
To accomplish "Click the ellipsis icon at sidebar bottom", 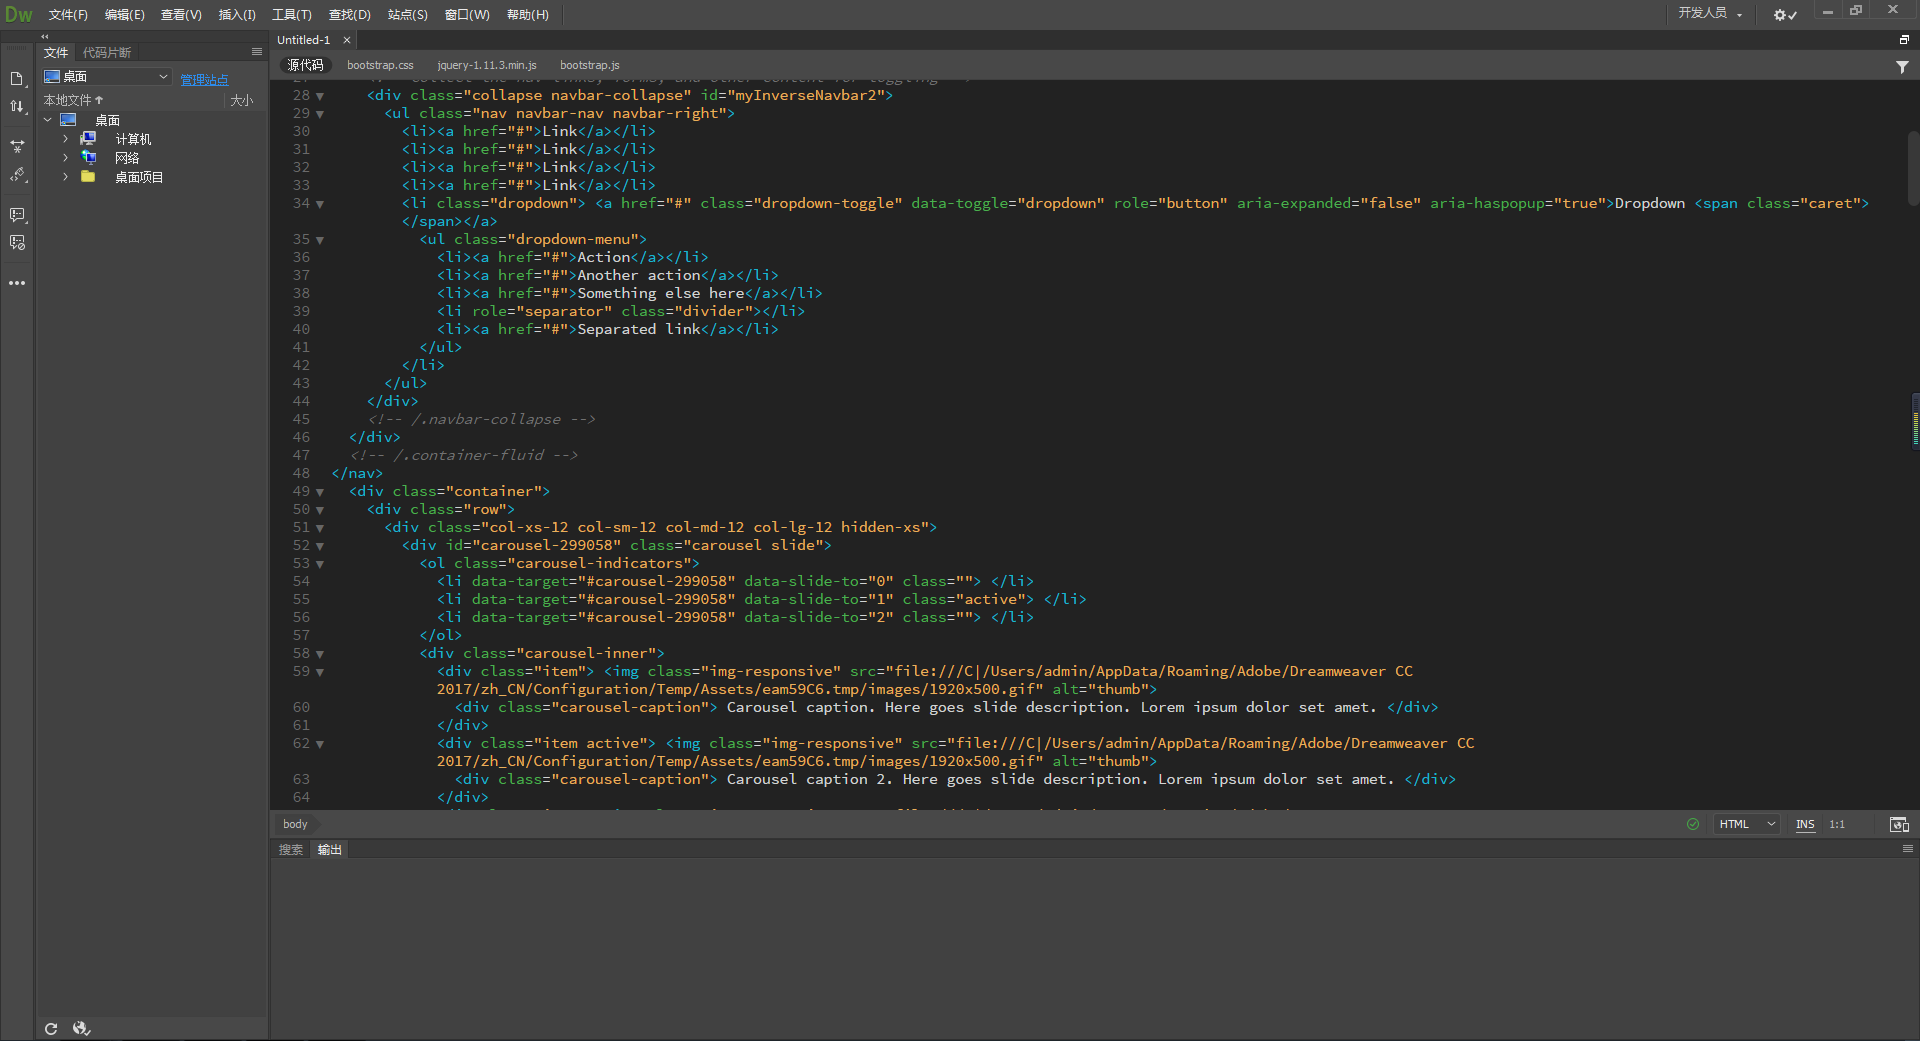I will point(16,283).
